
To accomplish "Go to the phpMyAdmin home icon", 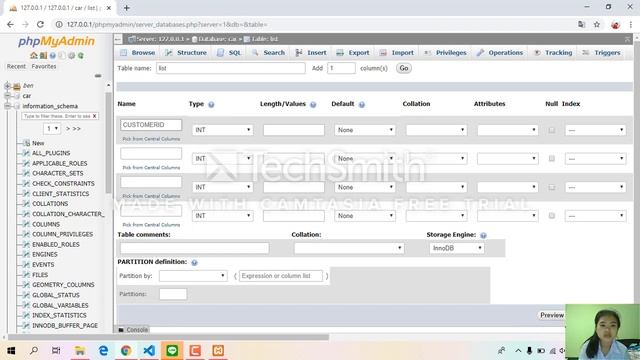I will [33, 56].
